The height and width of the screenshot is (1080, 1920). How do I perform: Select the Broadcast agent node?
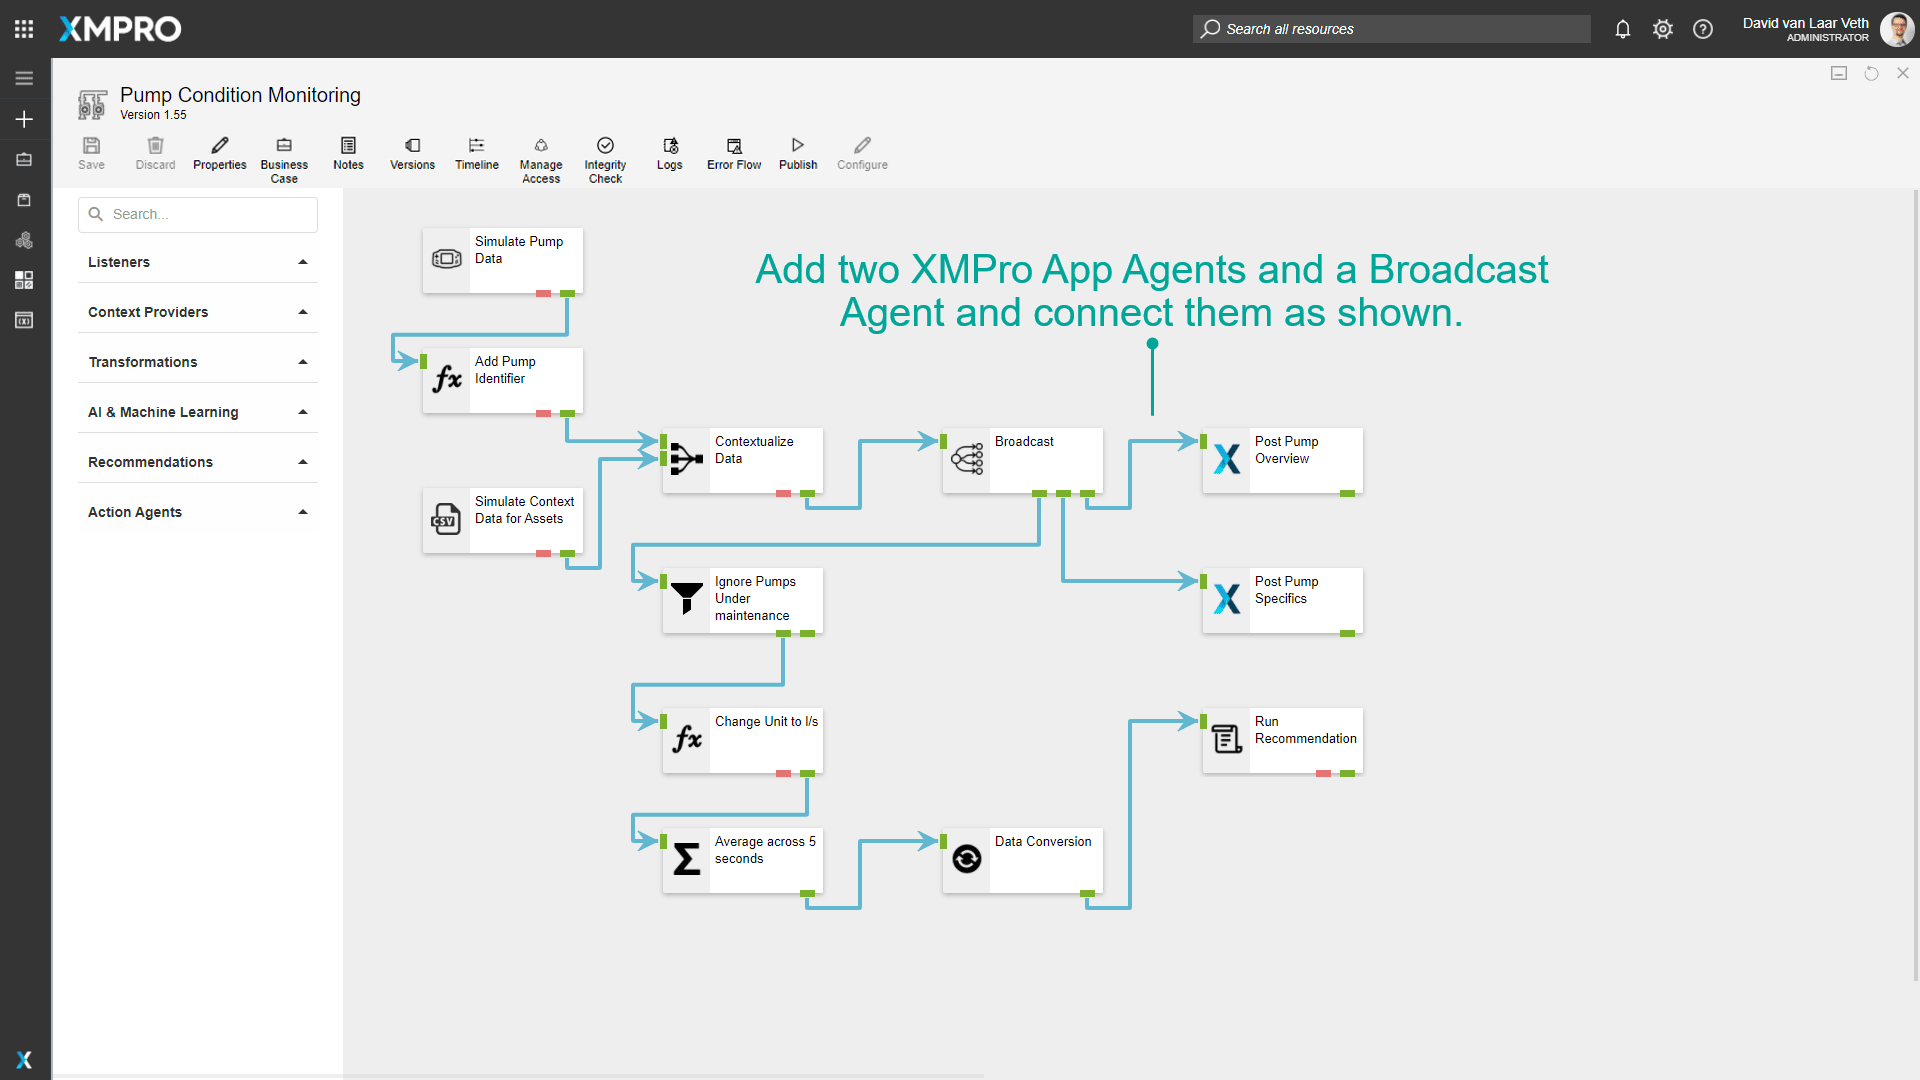1022,460
